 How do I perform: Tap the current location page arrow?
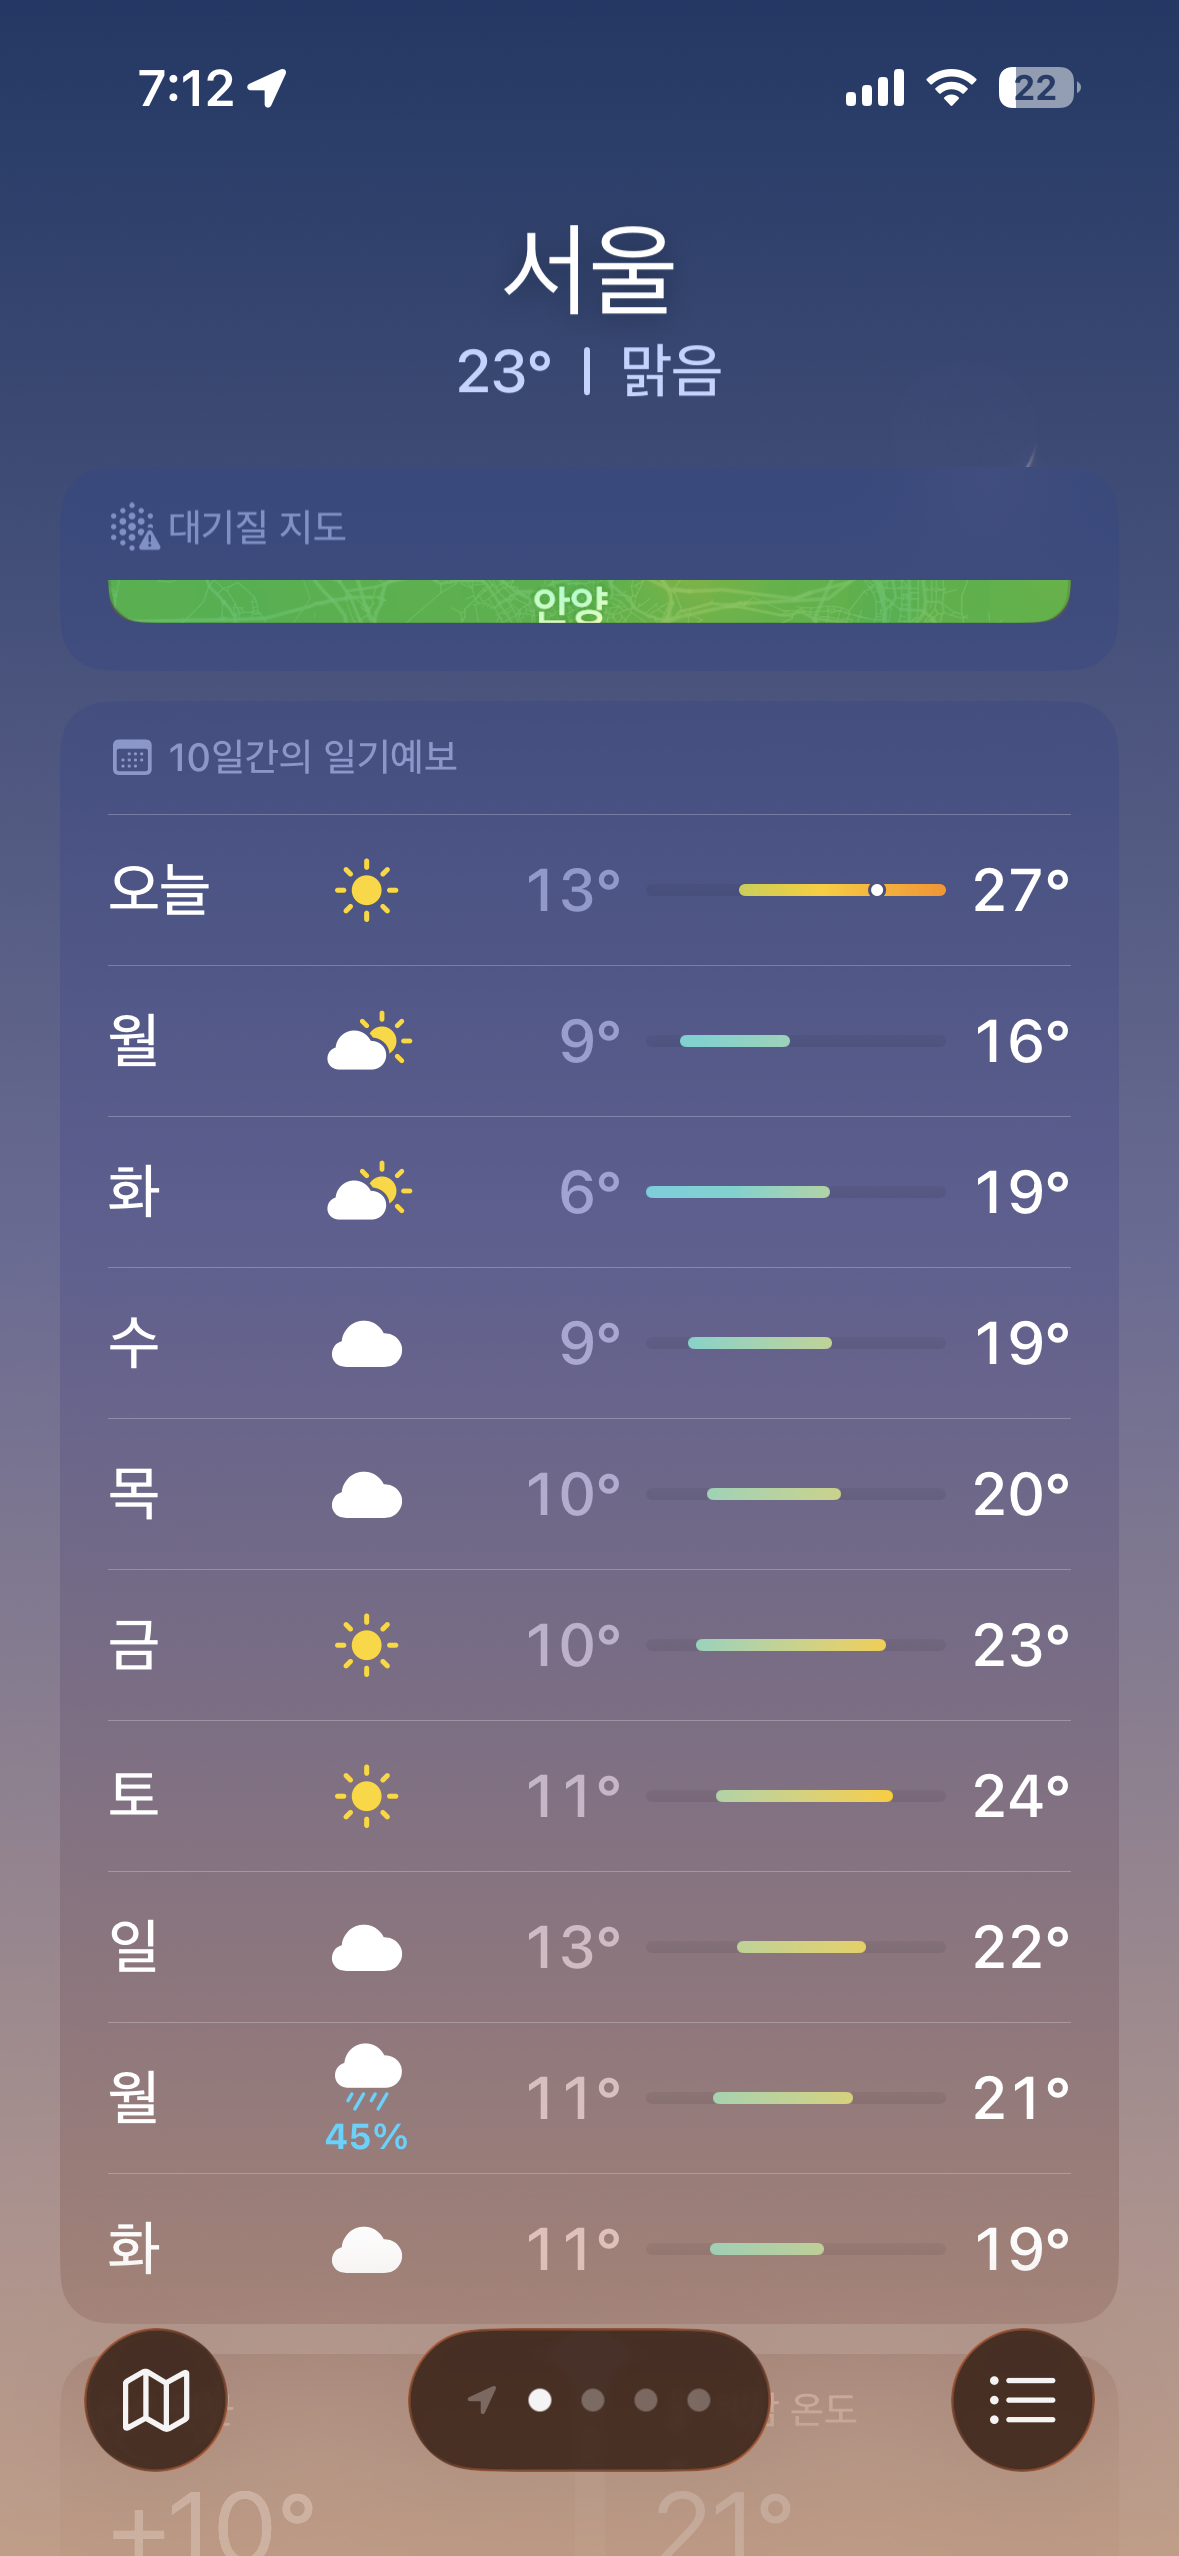(x=482, y=2400)
